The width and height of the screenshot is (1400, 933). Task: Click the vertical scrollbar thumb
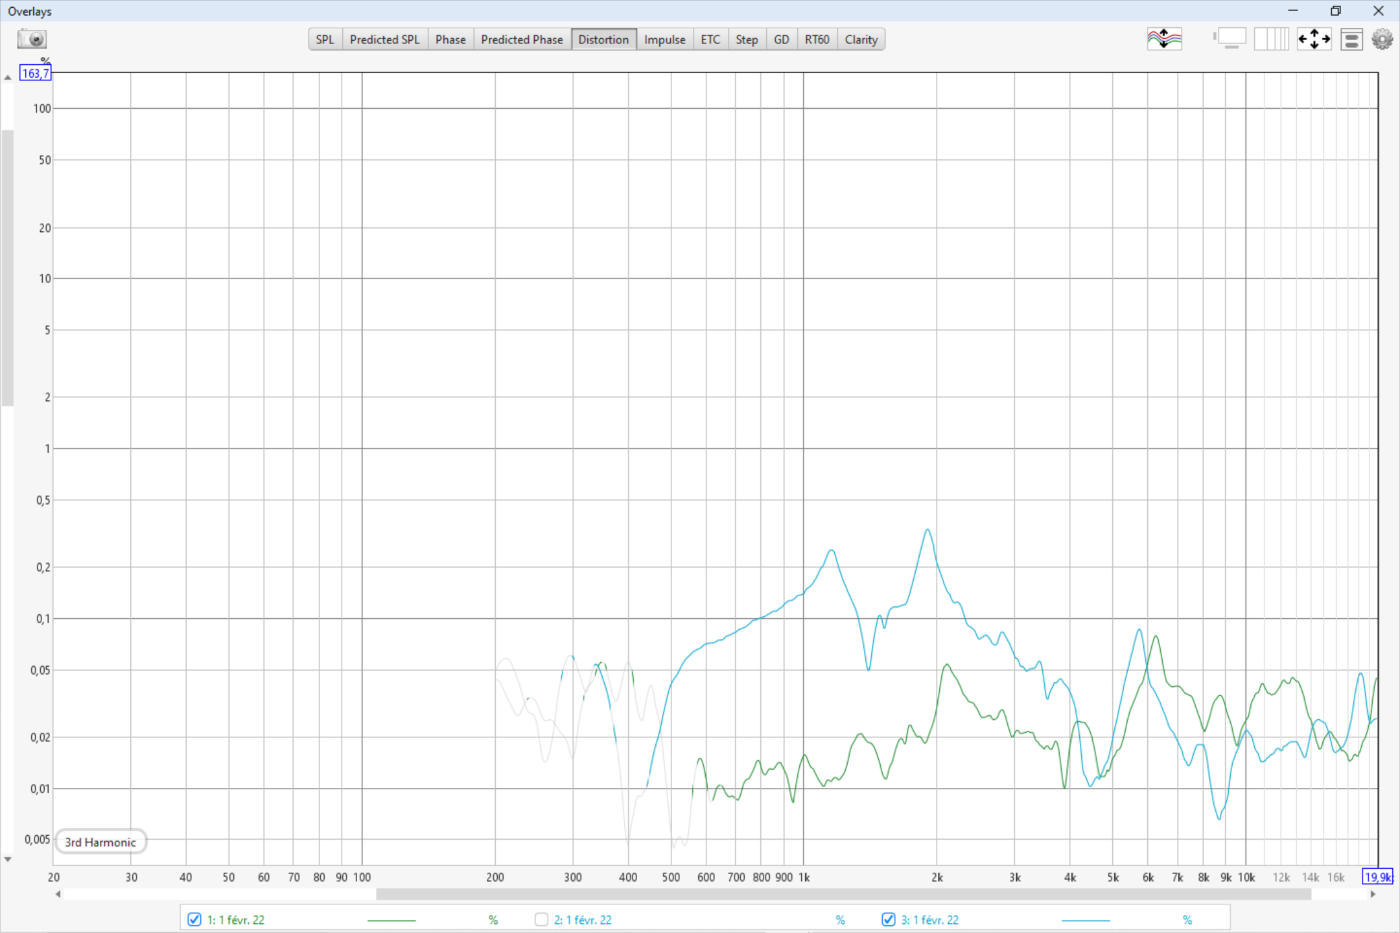[7, 267]
